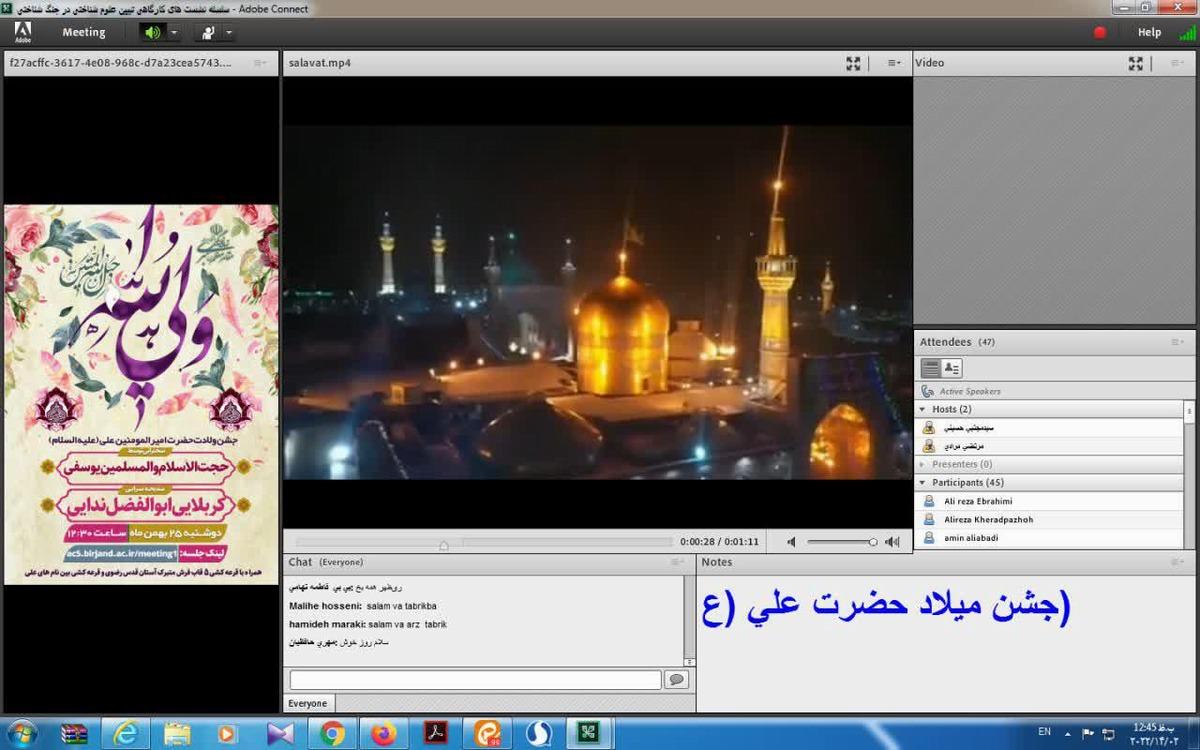Maximize the Video pod to full screen

pyautogui.click(x=1135, y=63)
